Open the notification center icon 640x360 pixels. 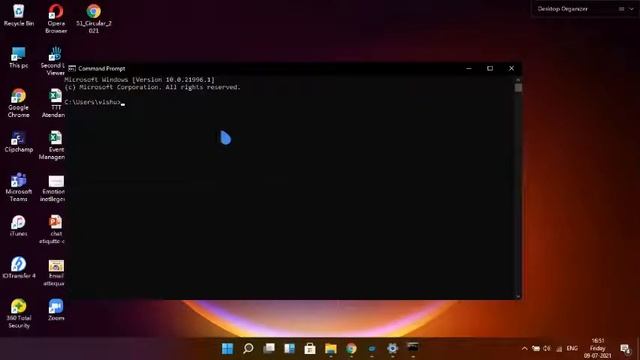(625, 349)
